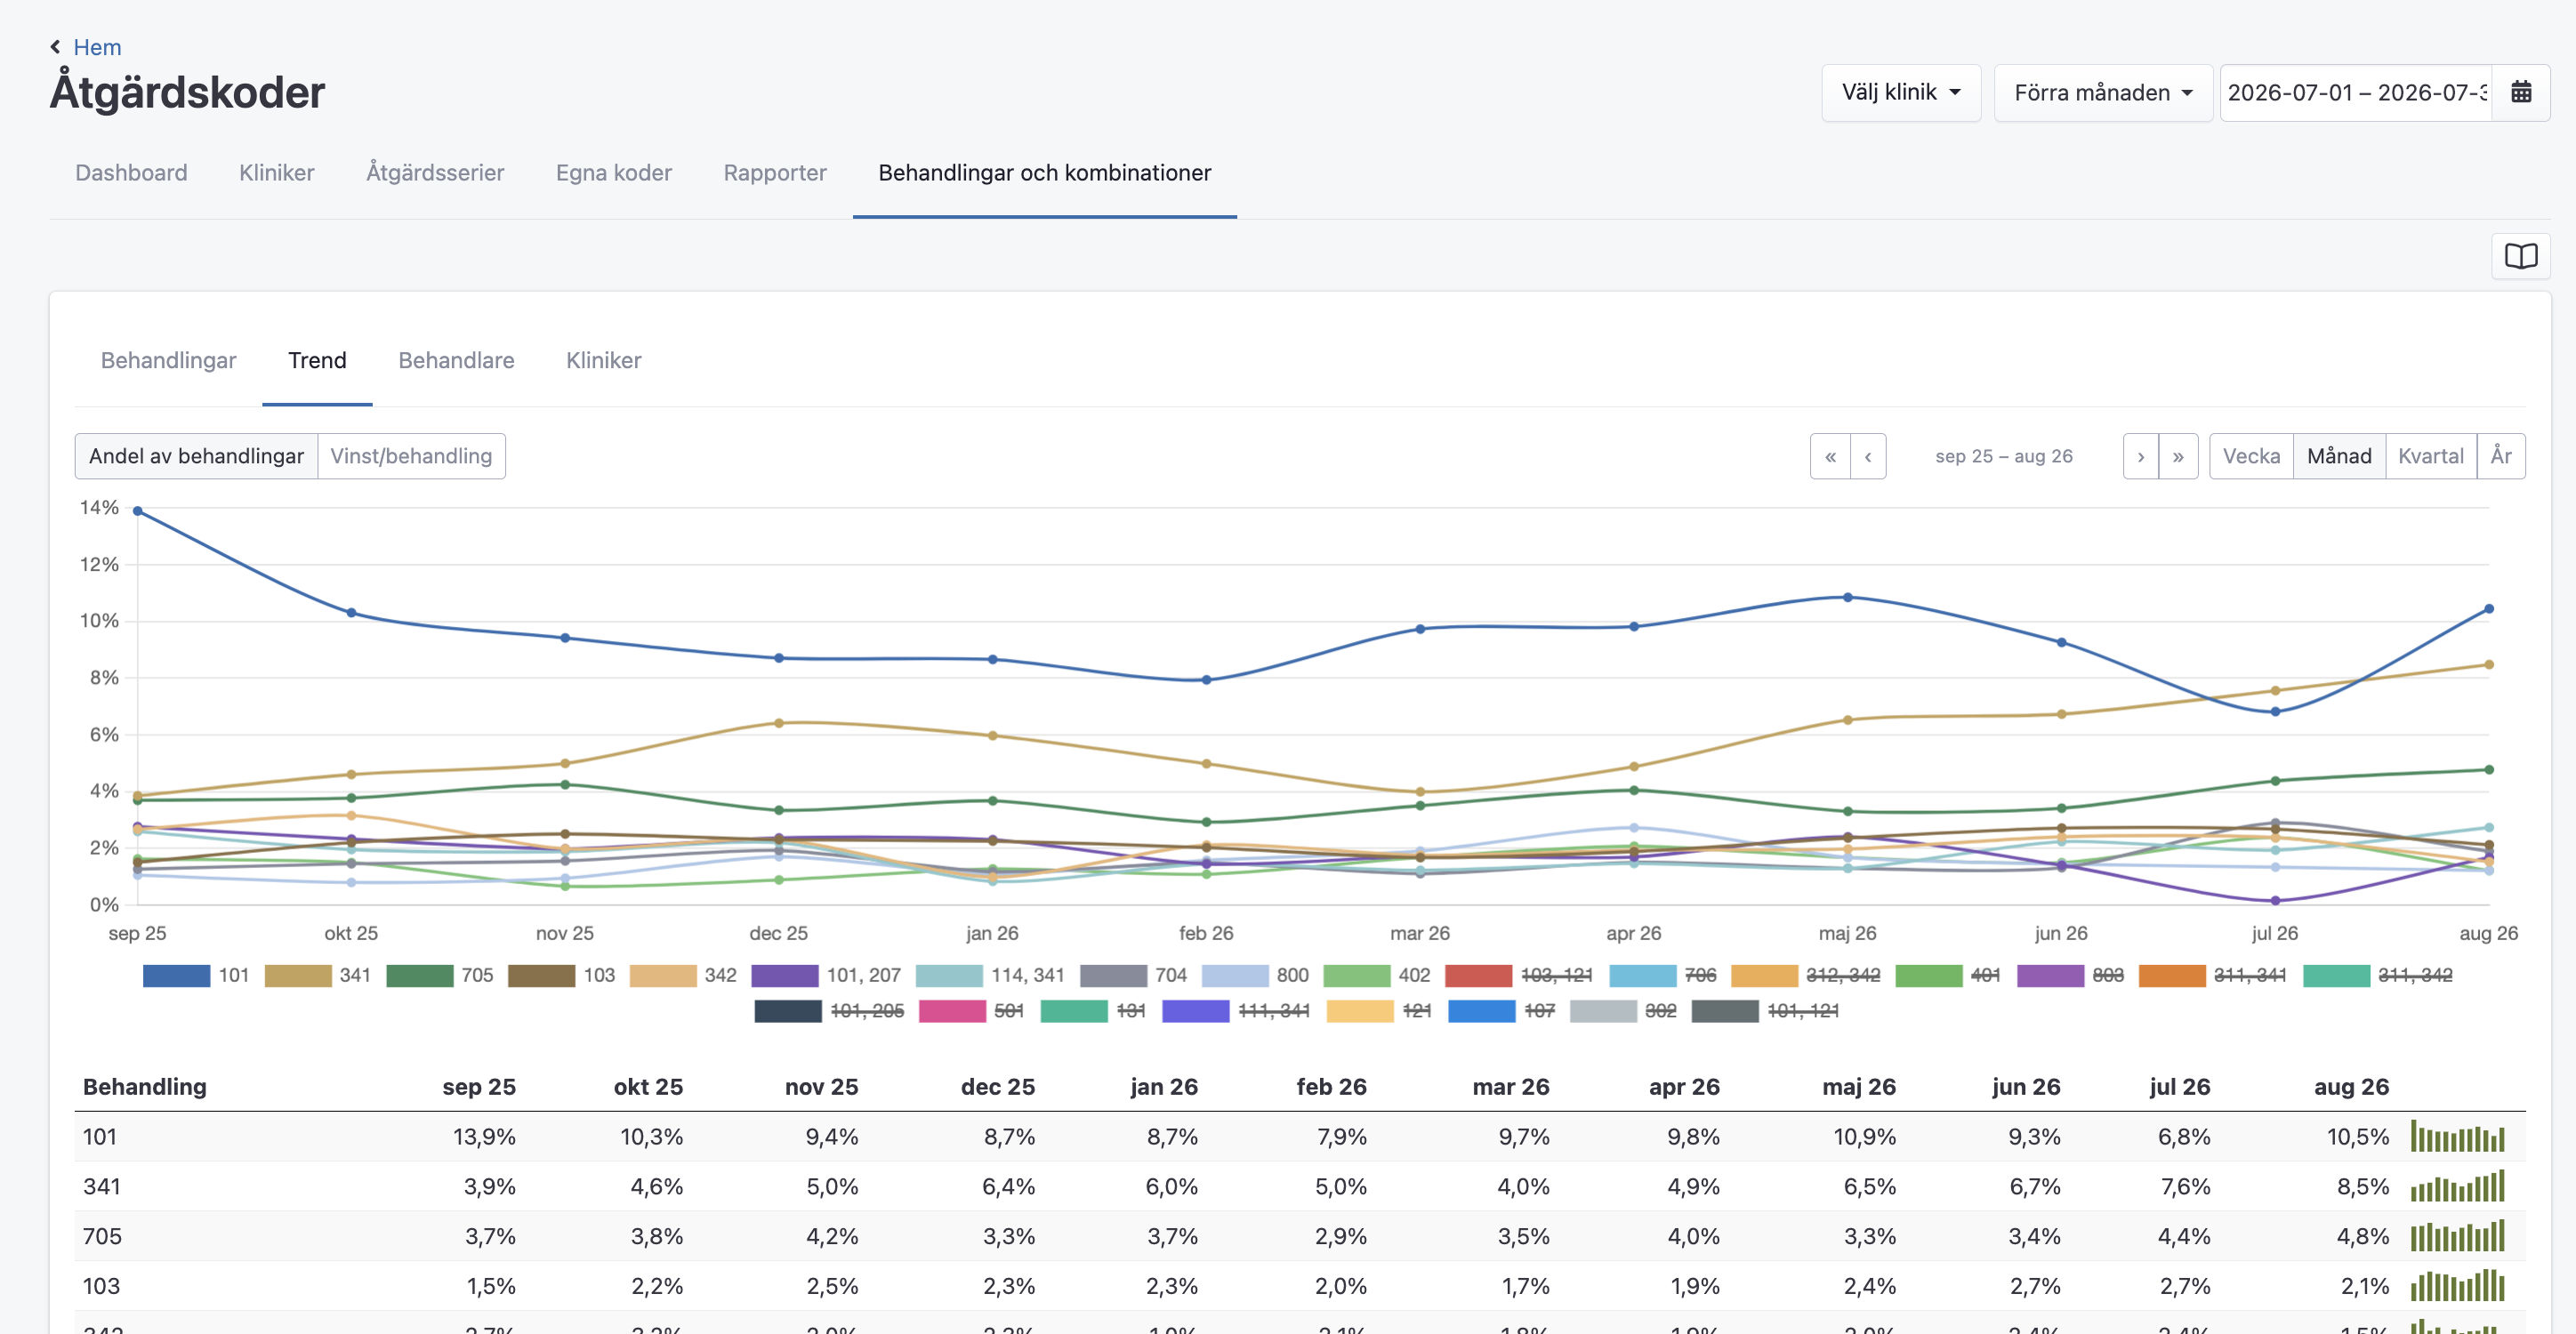Click the sparkline in the 101 row

(2457, 1137)
